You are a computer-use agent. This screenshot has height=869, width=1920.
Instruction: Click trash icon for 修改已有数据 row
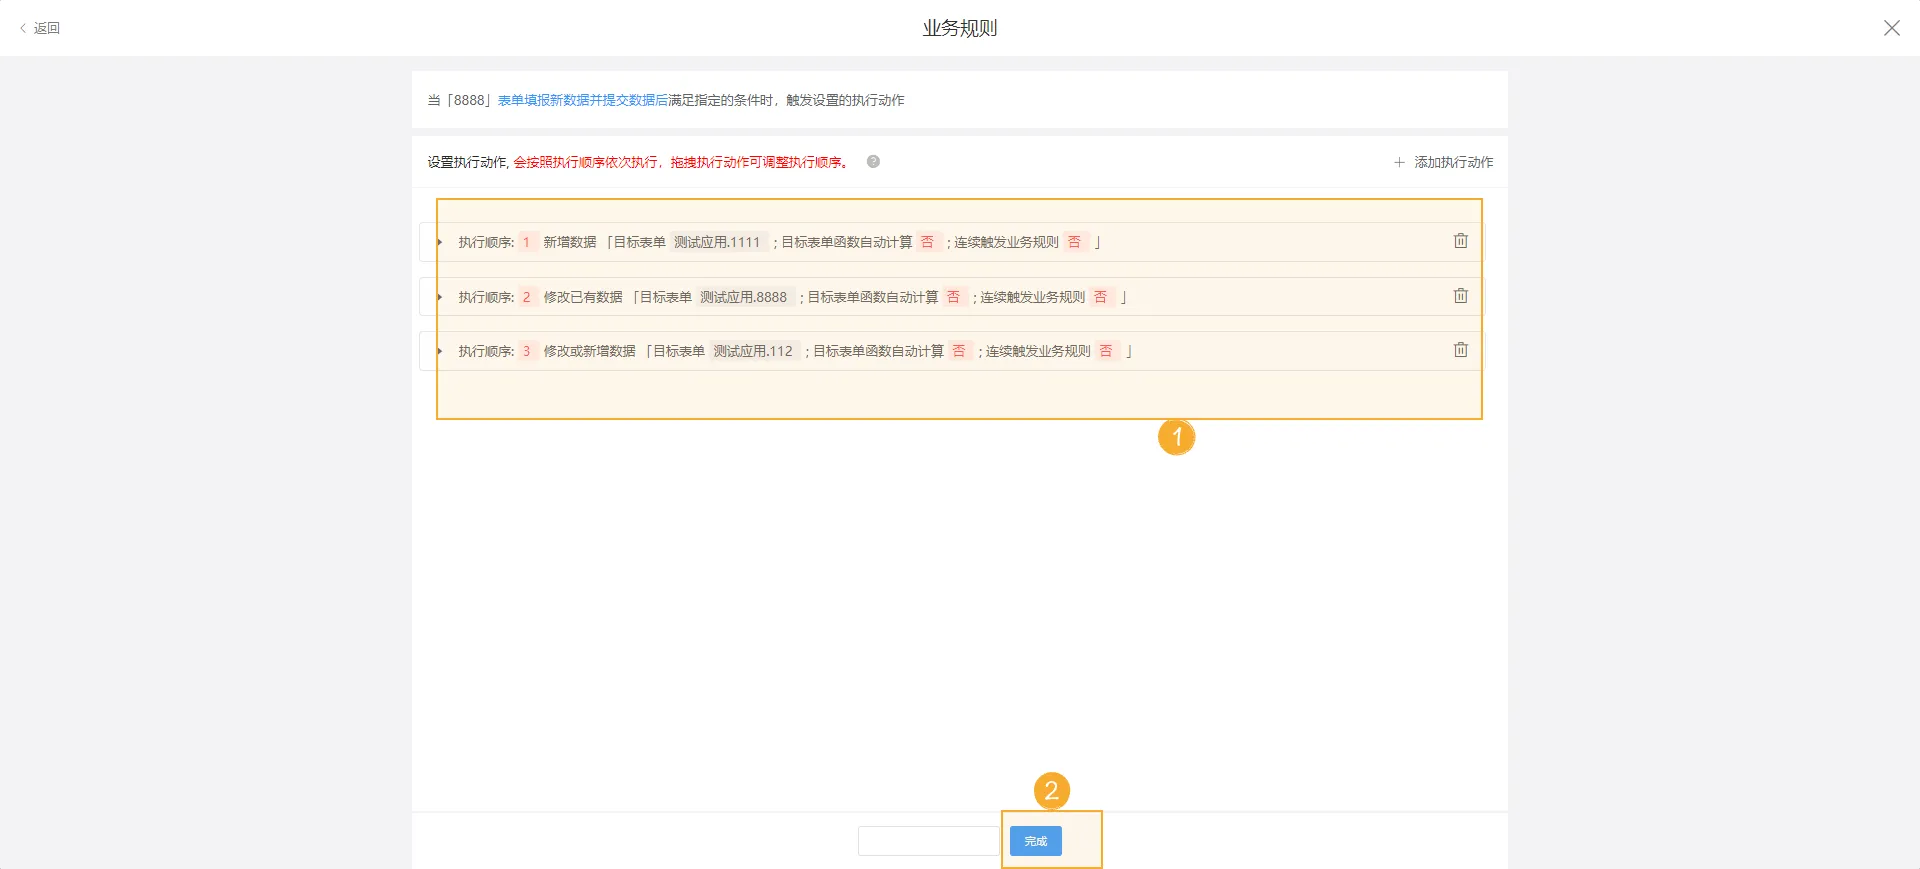click(x=1460, y=296)
